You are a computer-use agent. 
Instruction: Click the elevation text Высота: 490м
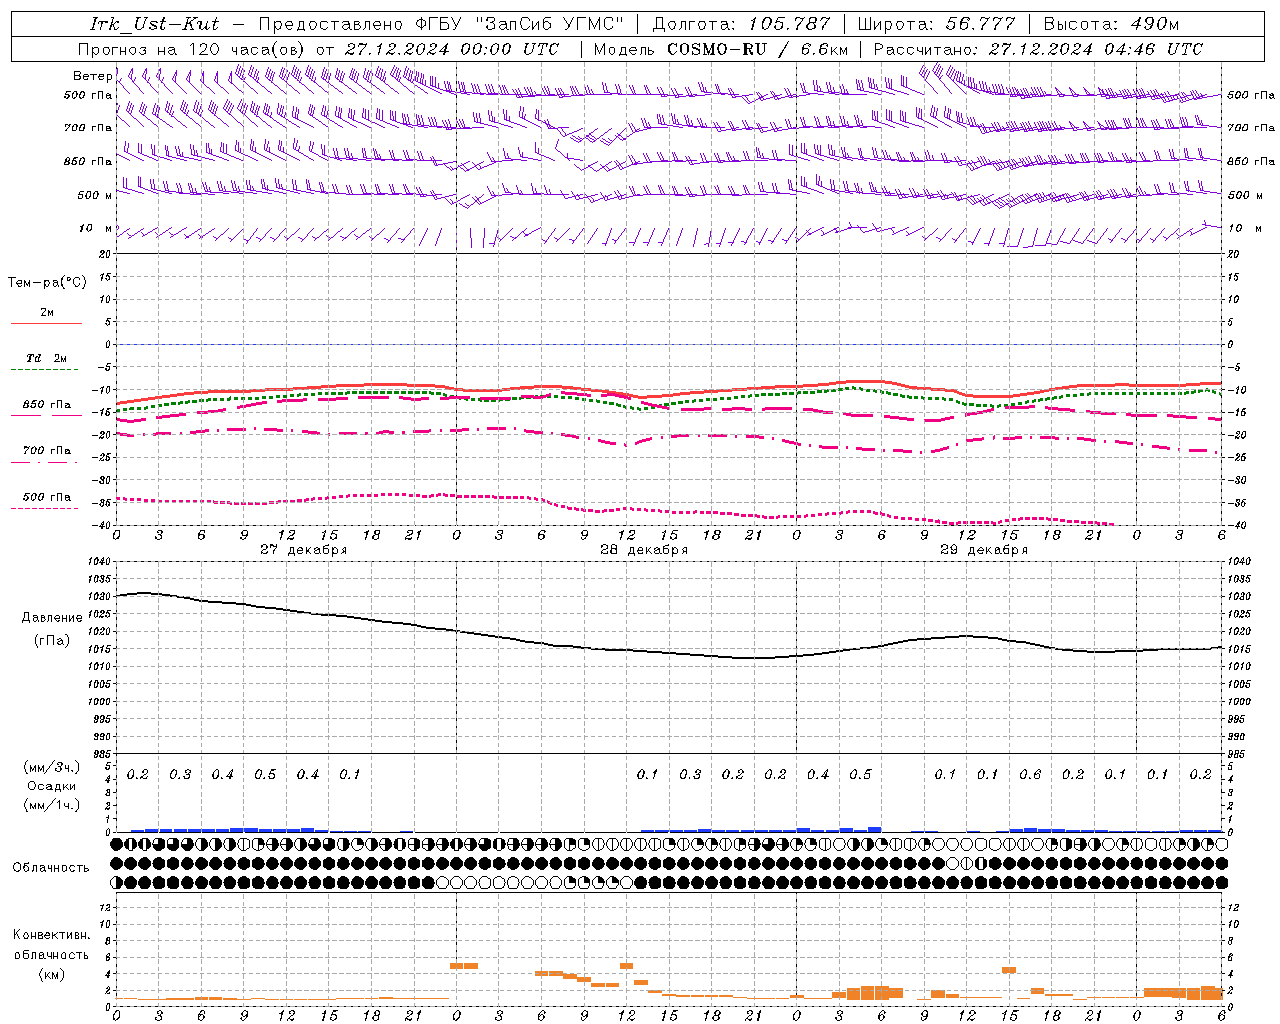(x=1111, y=24)
